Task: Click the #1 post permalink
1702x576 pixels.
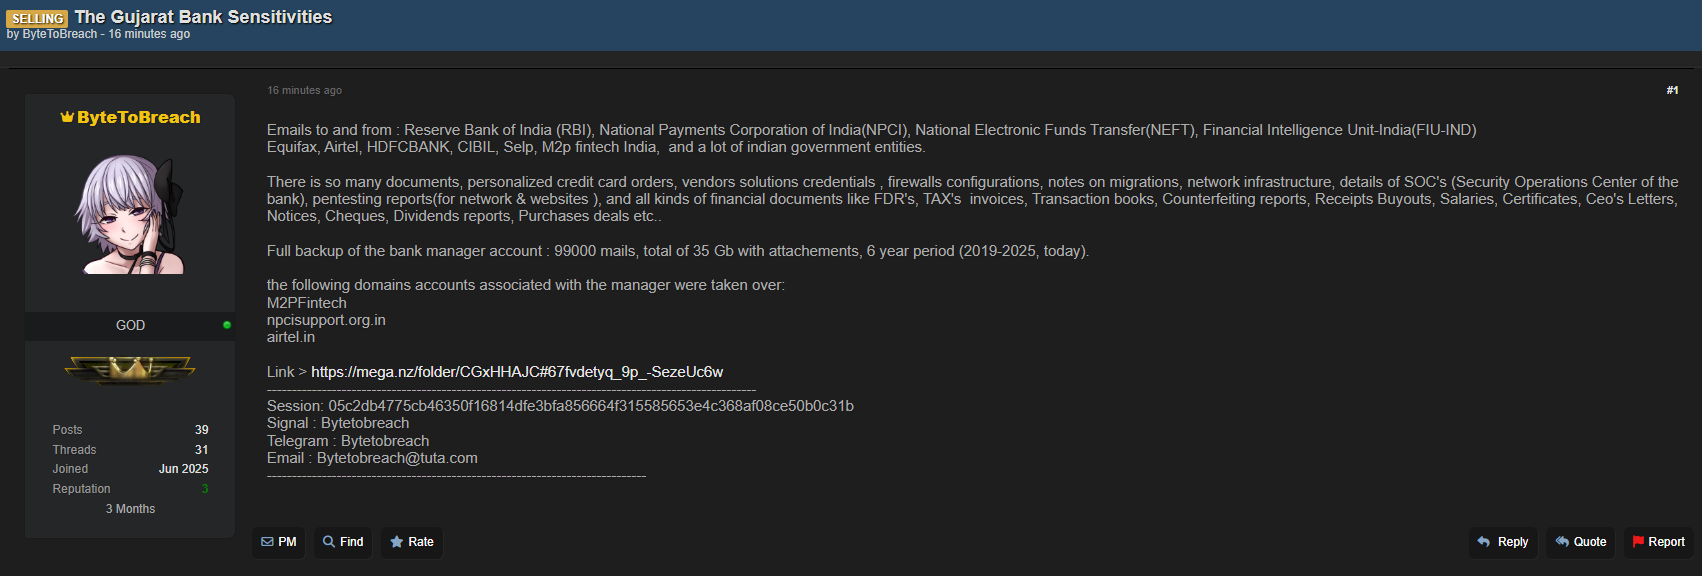Action: tap(1672, 90)
